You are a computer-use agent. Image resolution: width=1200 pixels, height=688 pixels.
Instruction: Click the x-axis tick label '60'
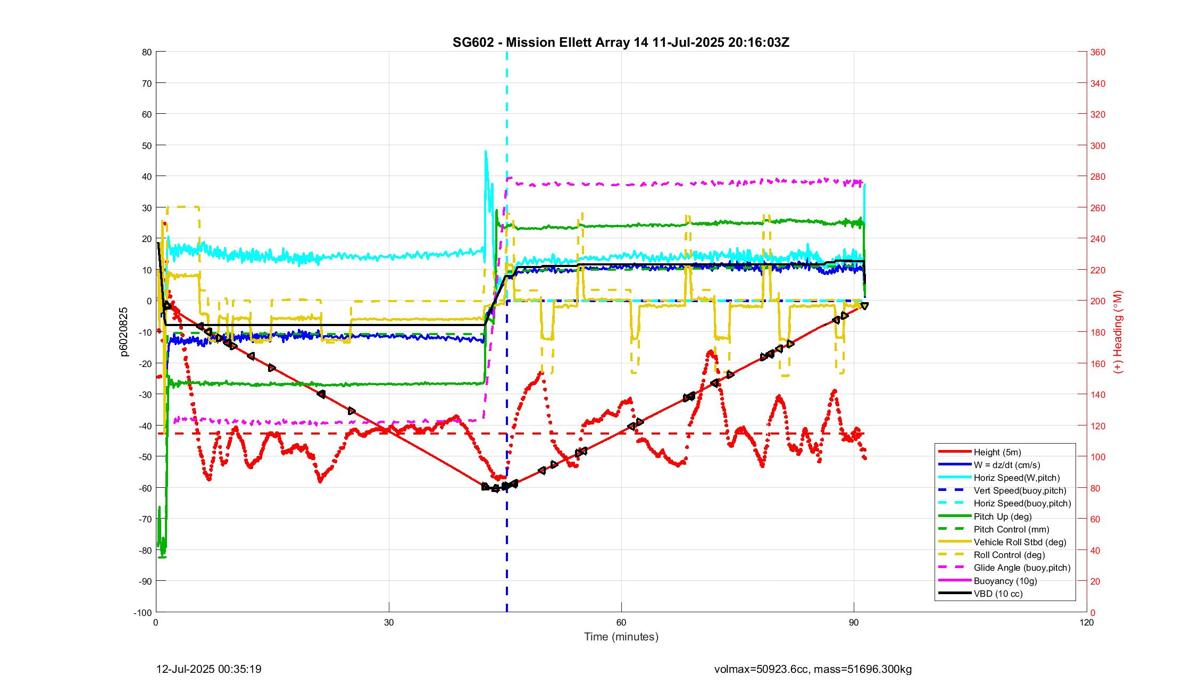click(621, 622)
